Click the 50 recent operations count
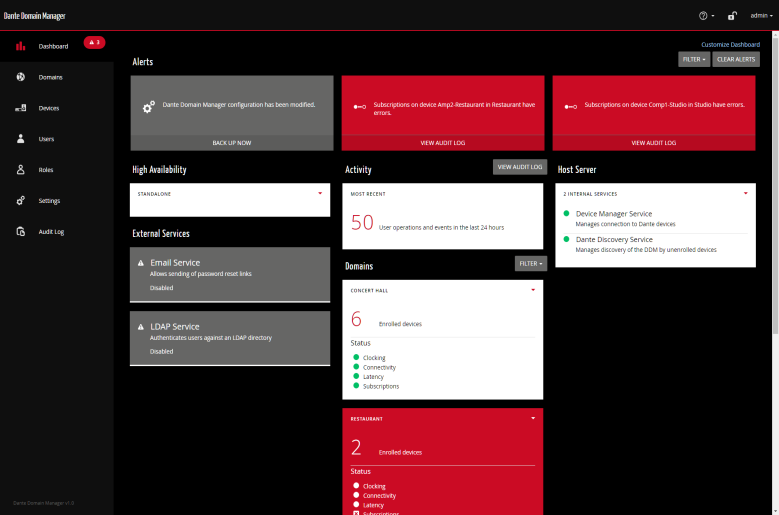This screenshot has width=779, height=515. [x=362, y=222]
